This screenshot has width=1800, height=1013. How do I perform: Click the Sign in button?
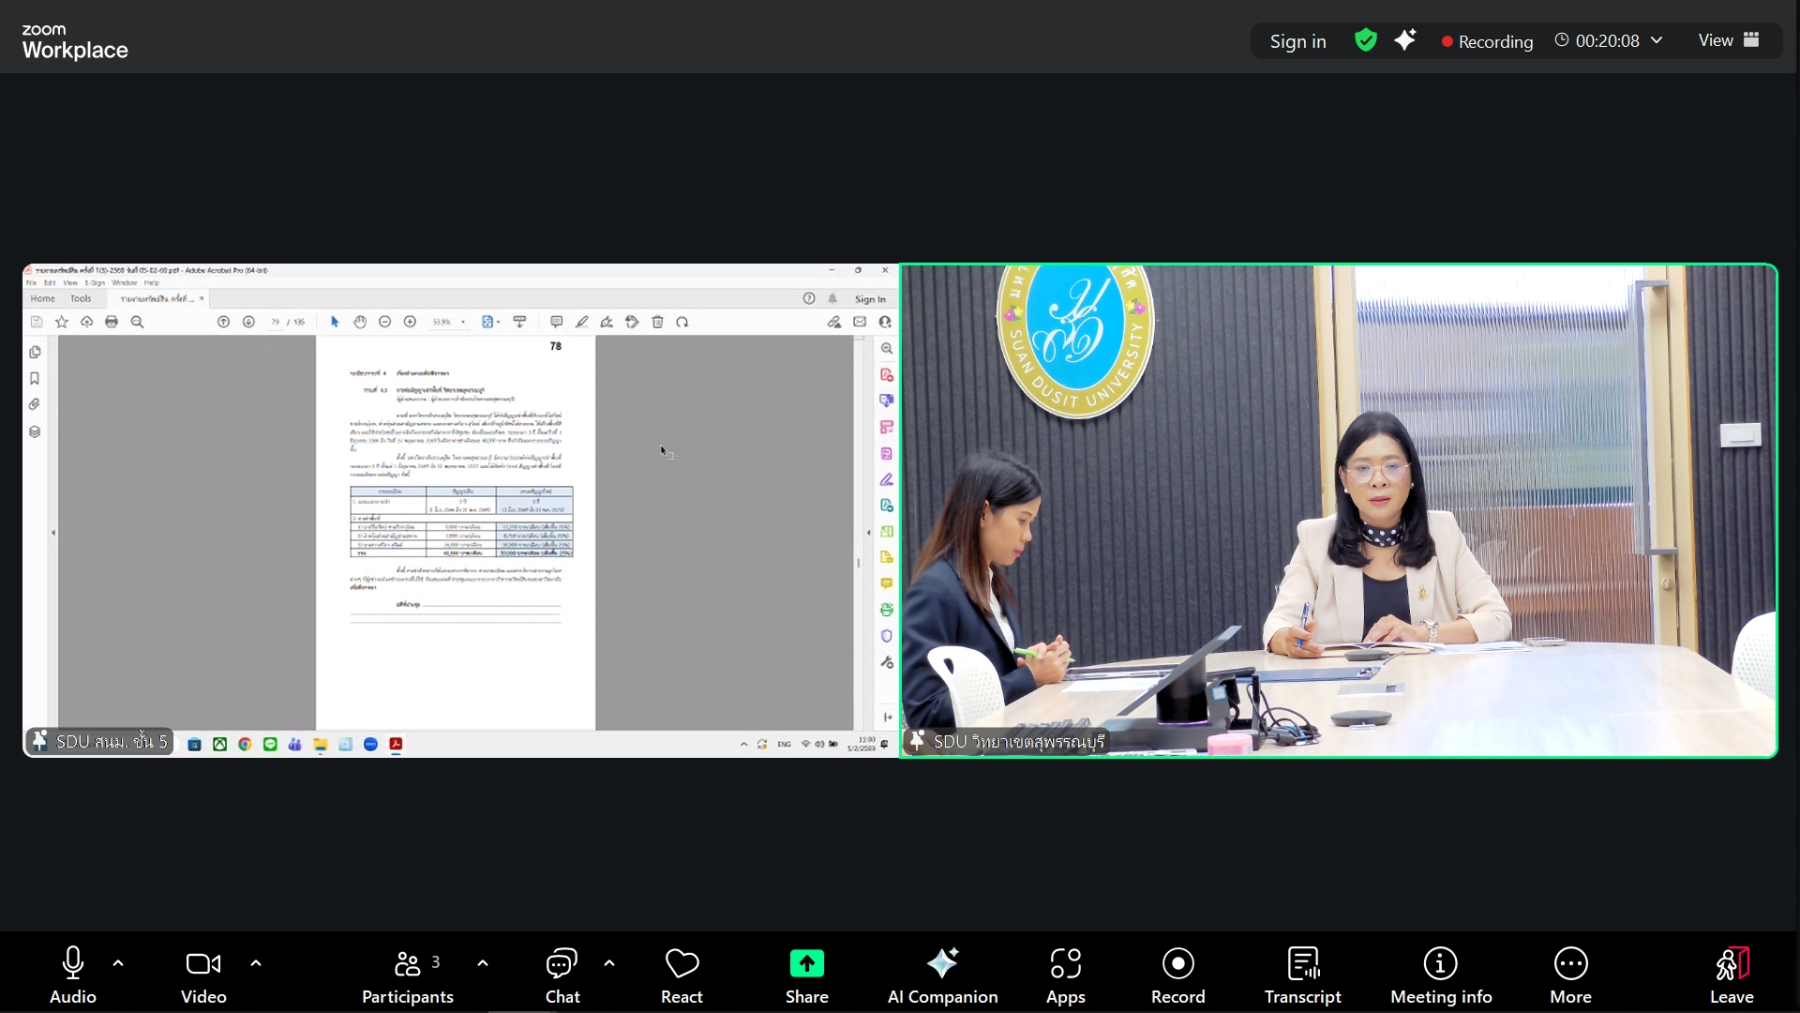click(1297, 41)
